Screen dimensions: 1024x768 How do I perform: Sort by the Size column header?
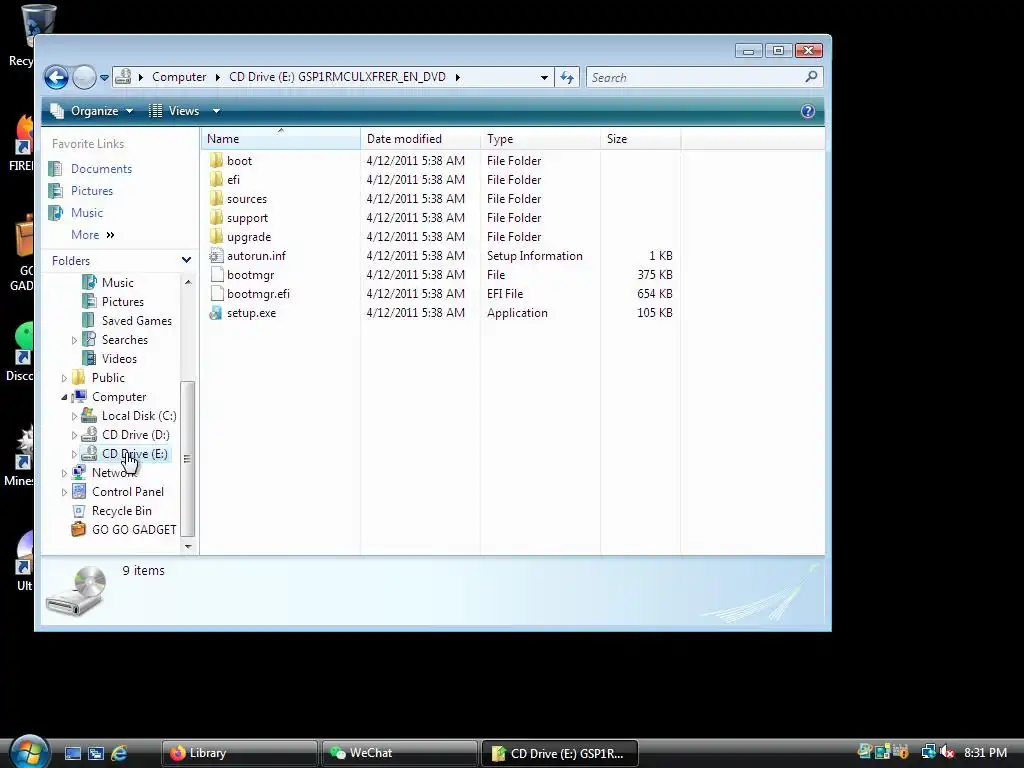pos(641,138)
